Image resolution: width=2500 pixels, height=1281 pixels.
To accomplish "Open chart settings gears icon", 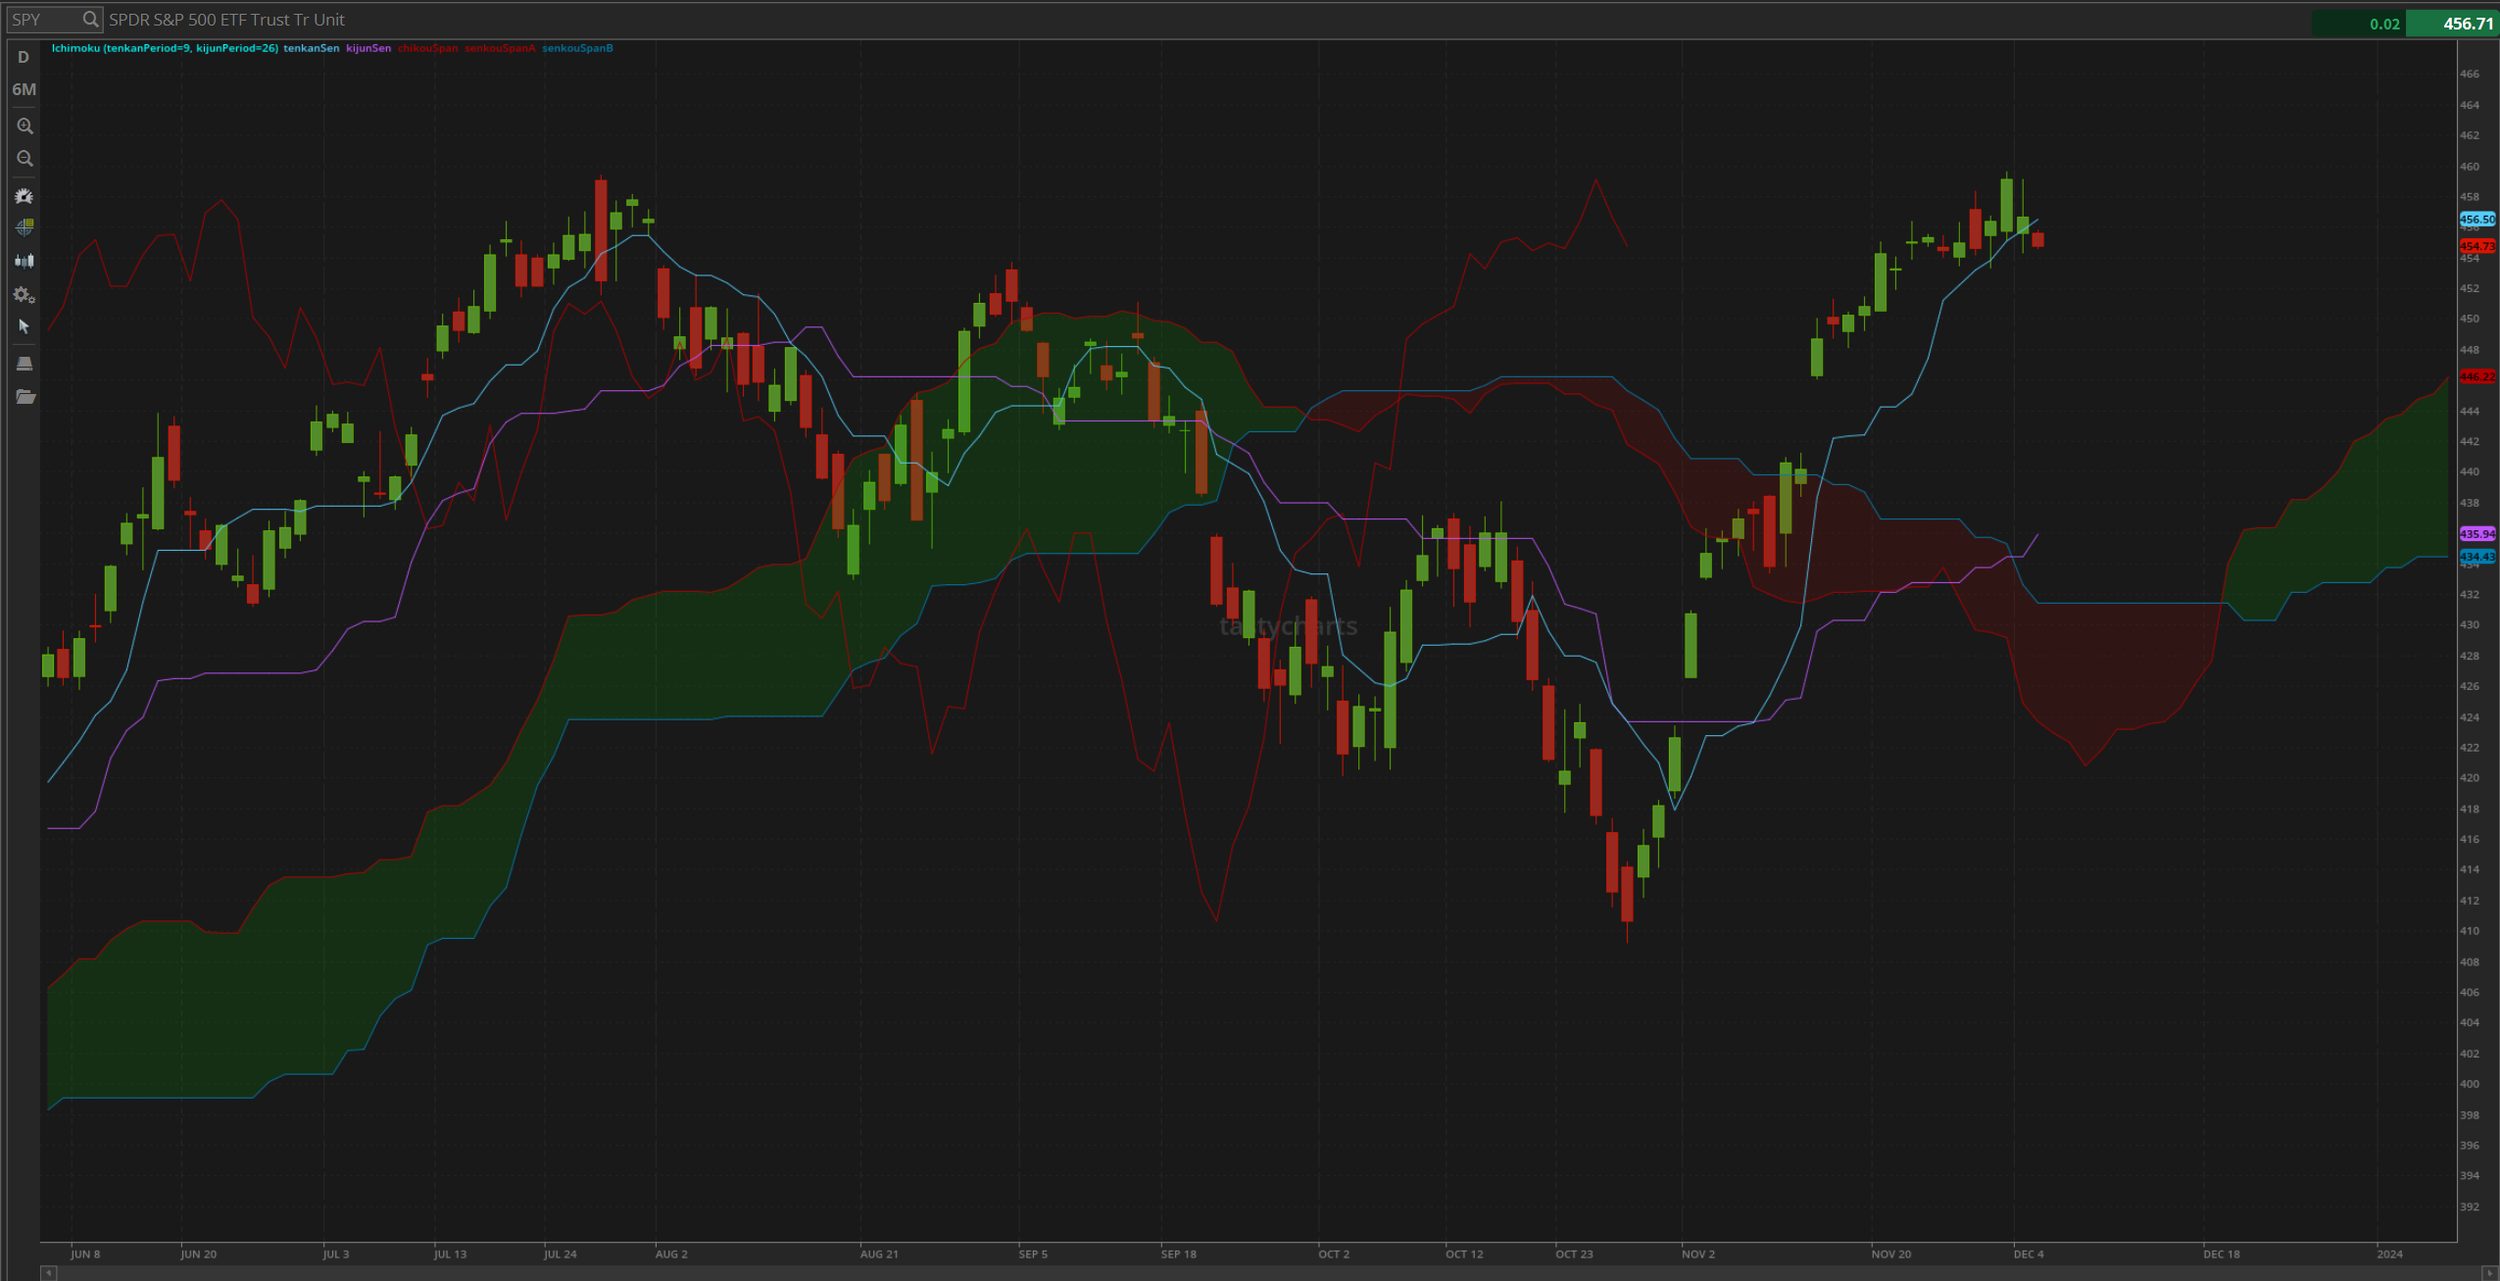I will pyautogui.click(x=25, y=295).
